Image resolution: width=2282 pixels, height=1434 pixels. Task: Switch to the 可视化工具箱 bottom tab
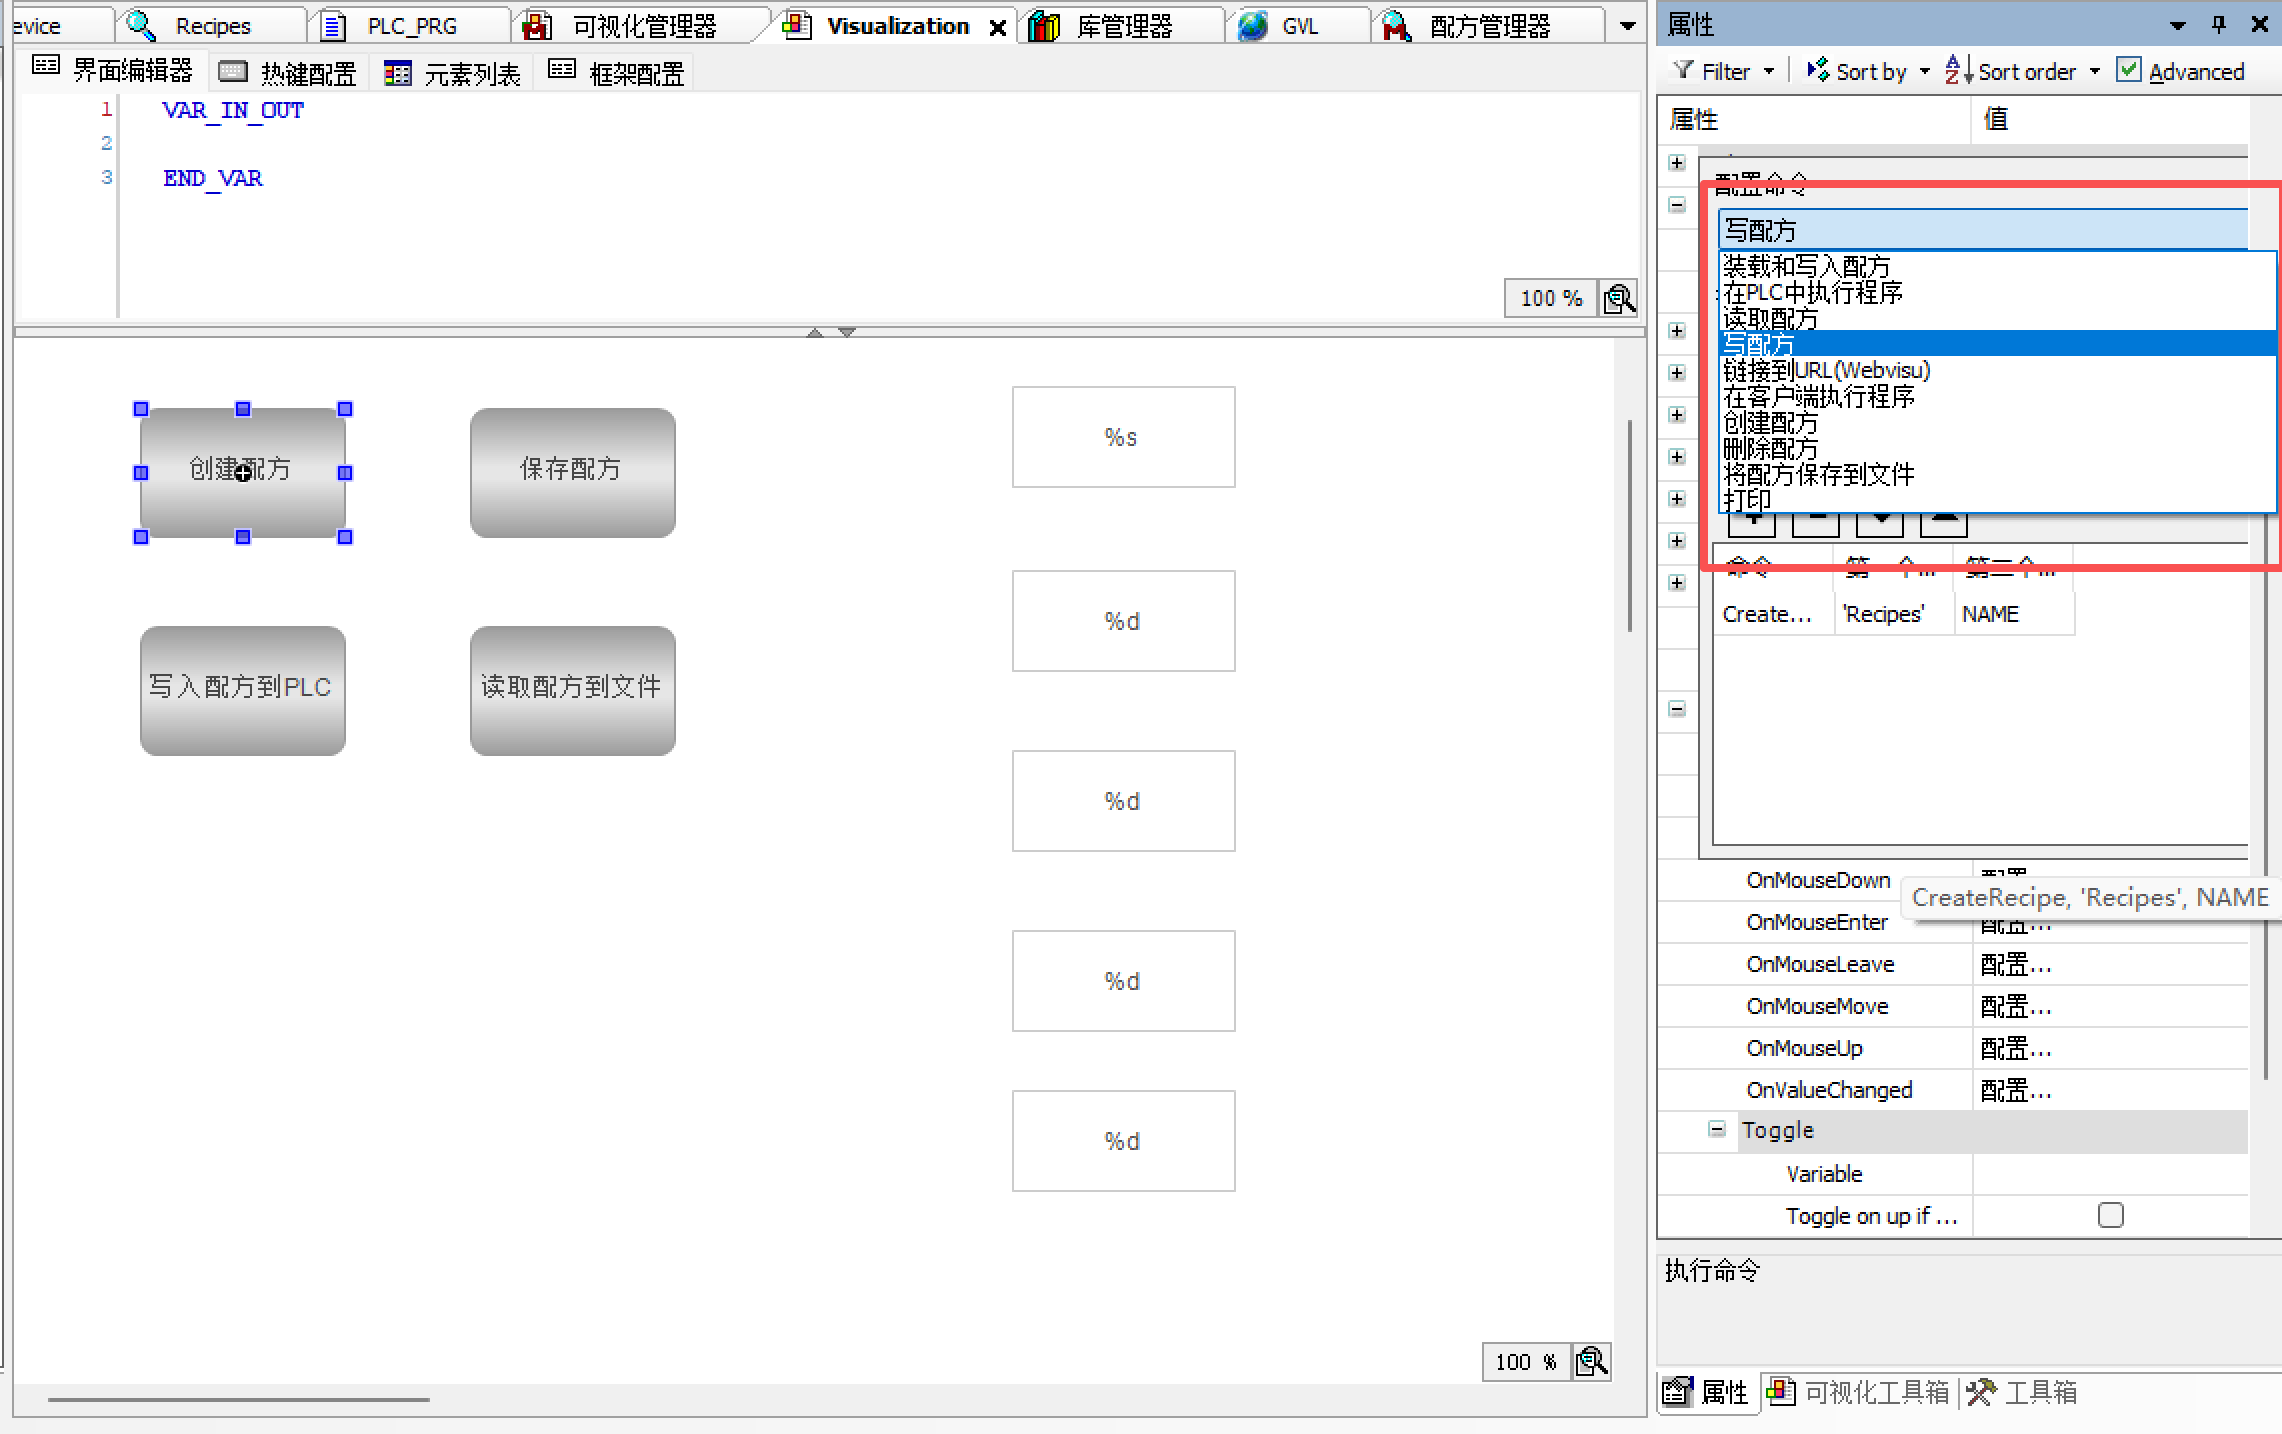(1859, 1392)
